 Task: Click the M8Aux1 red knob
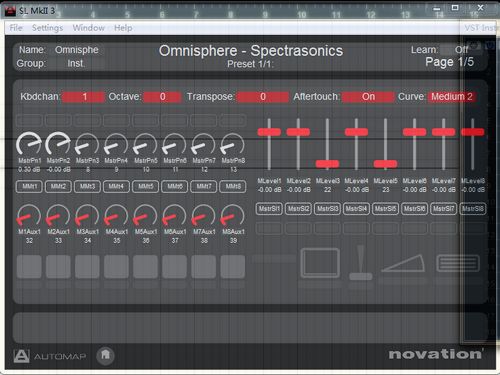tap(233, 216)
